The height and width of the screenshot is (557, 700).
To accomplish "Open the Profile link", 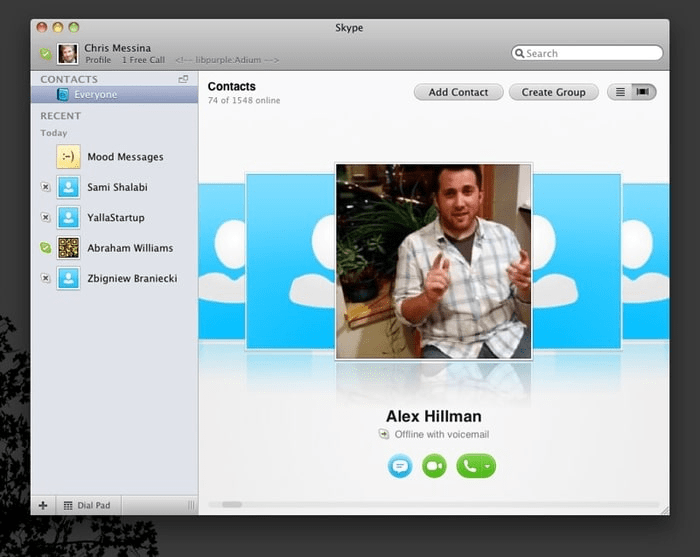I will tap(98, 60).
